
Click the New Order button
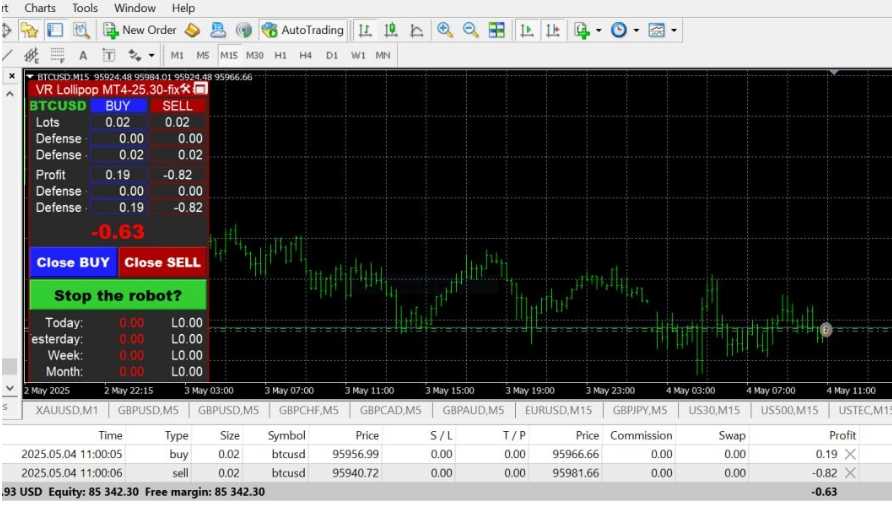pyautogui.click(x=140, y=30)
